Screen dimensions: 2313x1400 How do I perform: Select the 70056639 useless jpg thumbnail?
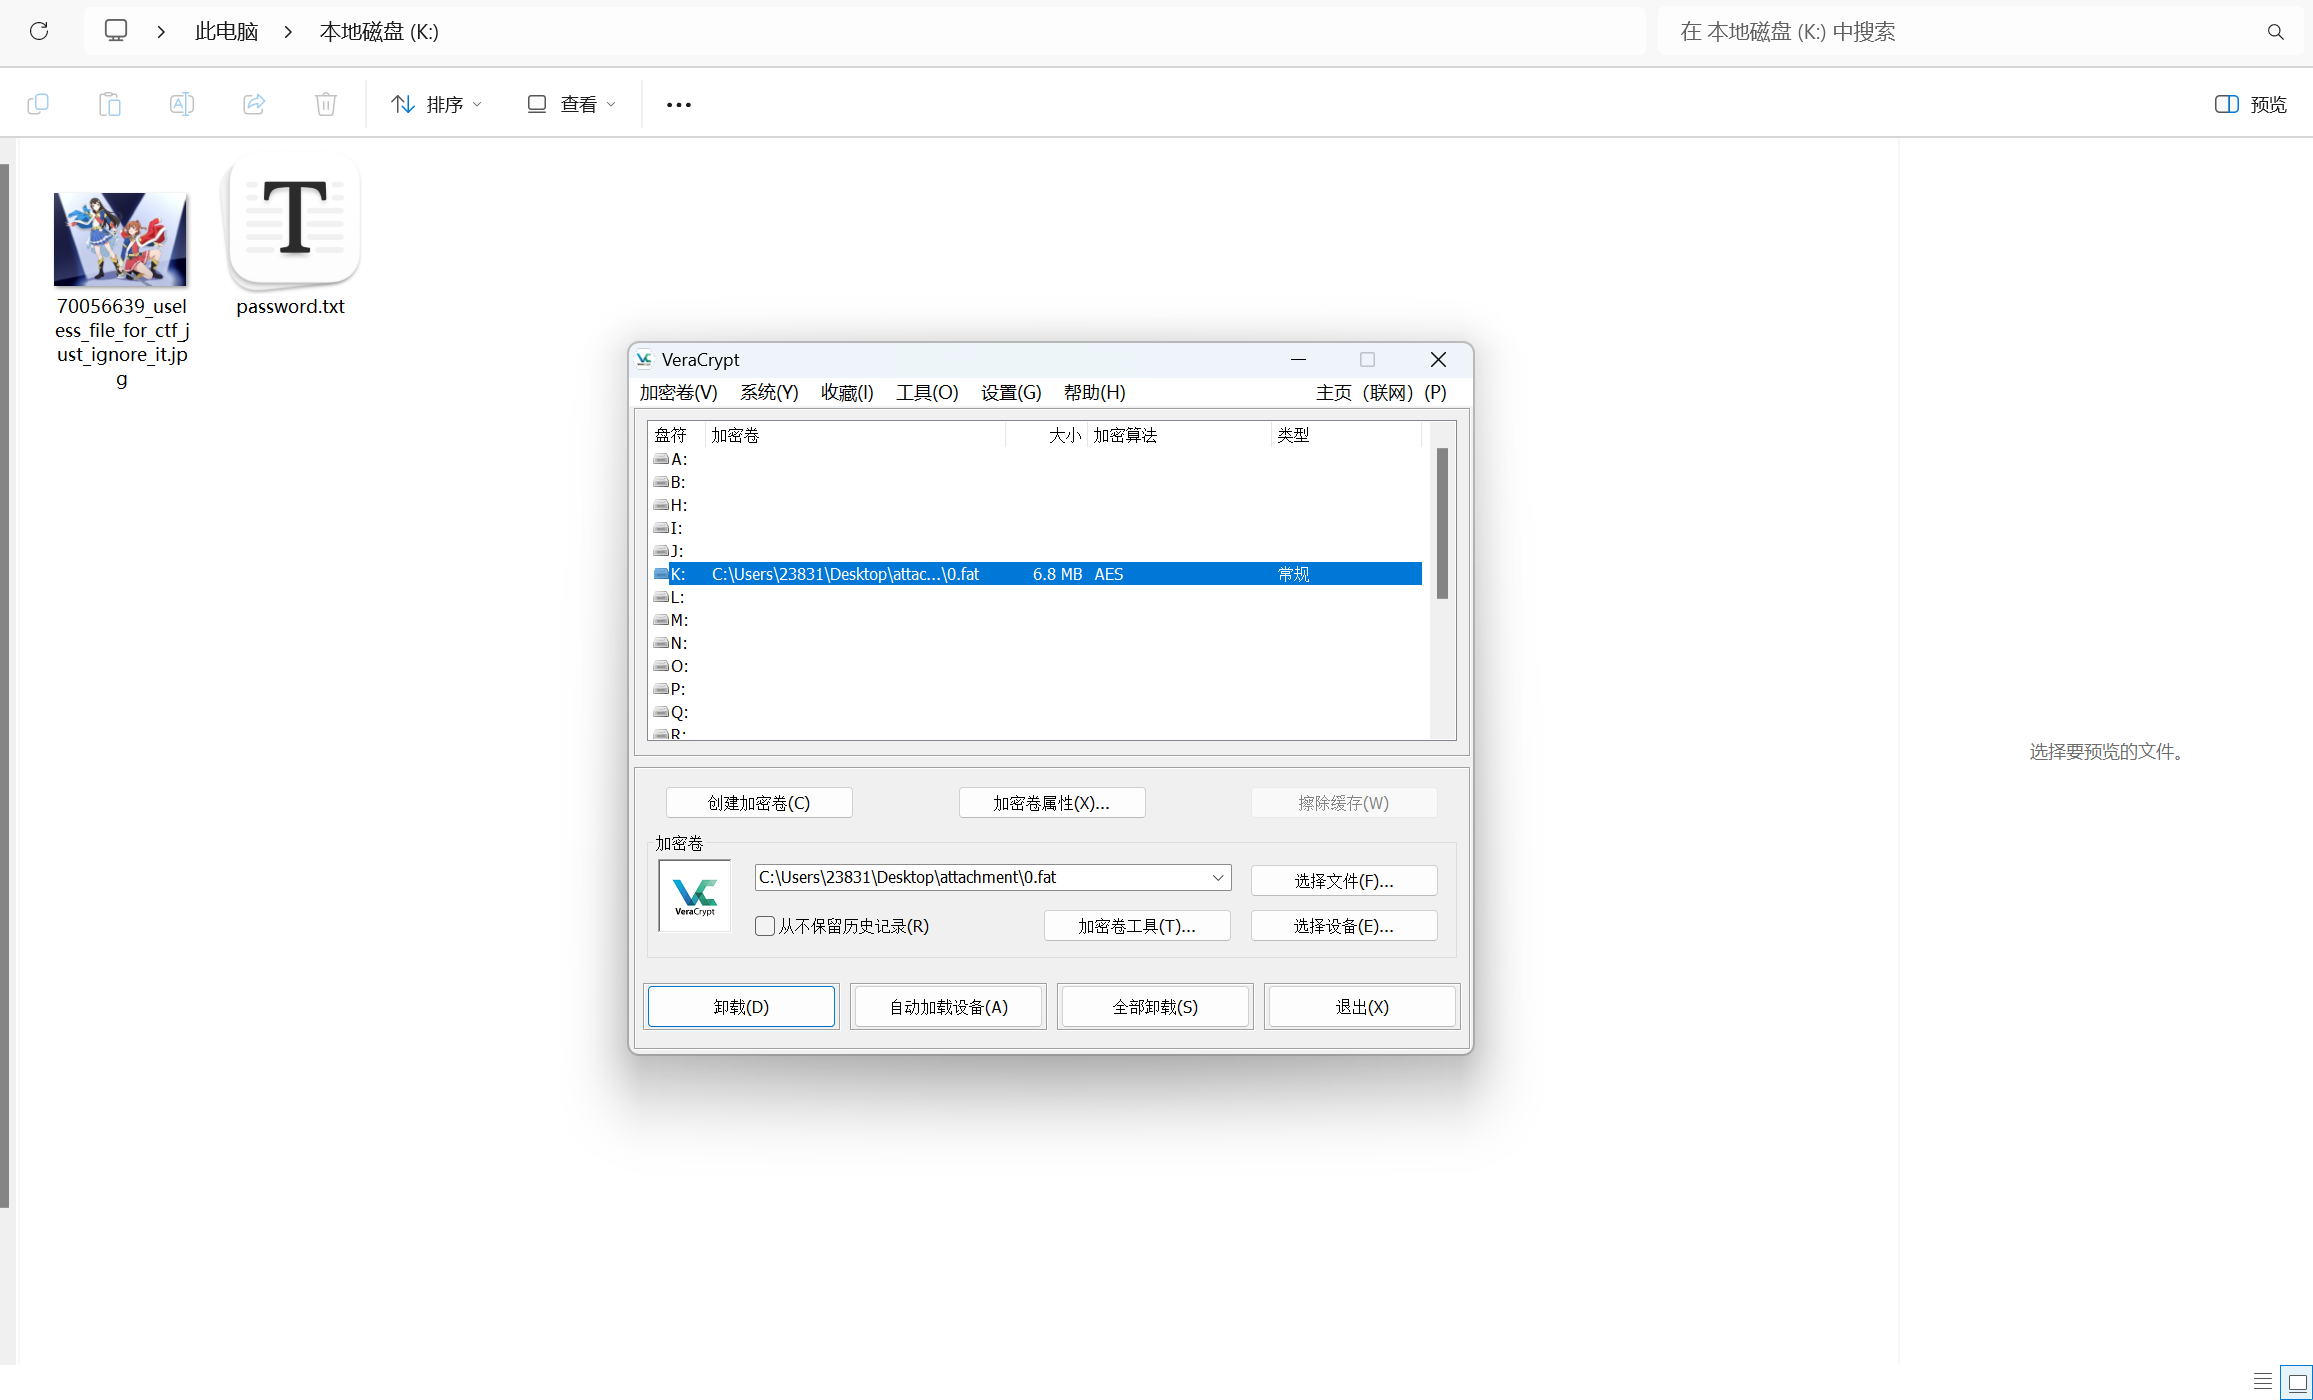click(x=120, y=238)
